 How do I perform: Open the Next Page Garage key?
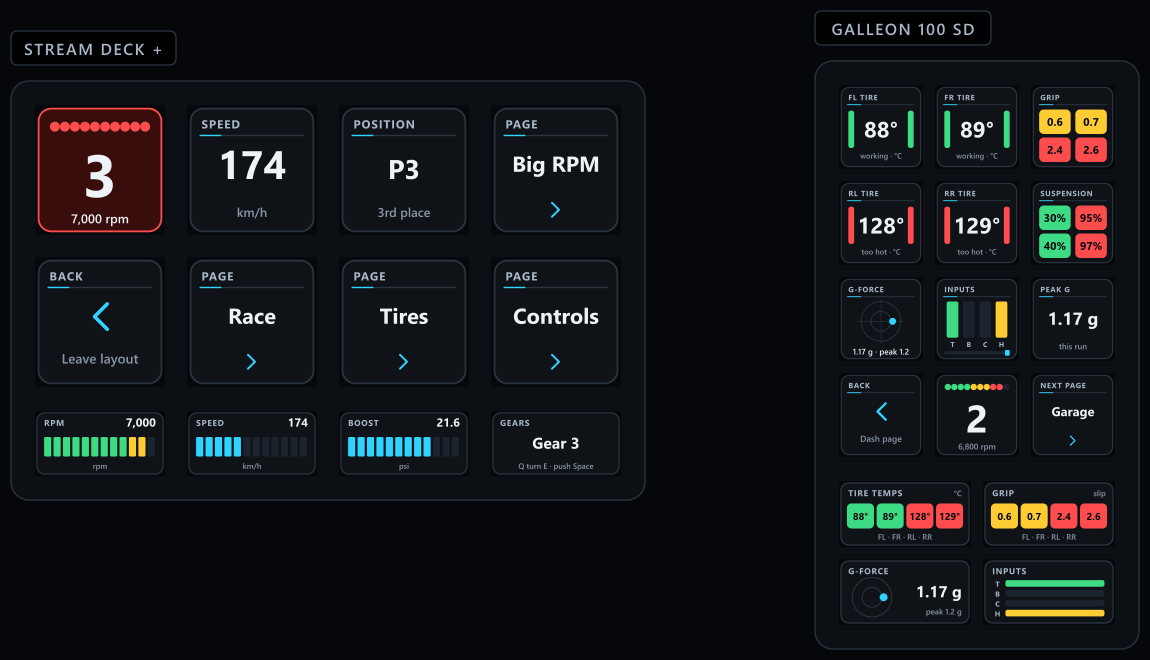(x=1073, y=415)
